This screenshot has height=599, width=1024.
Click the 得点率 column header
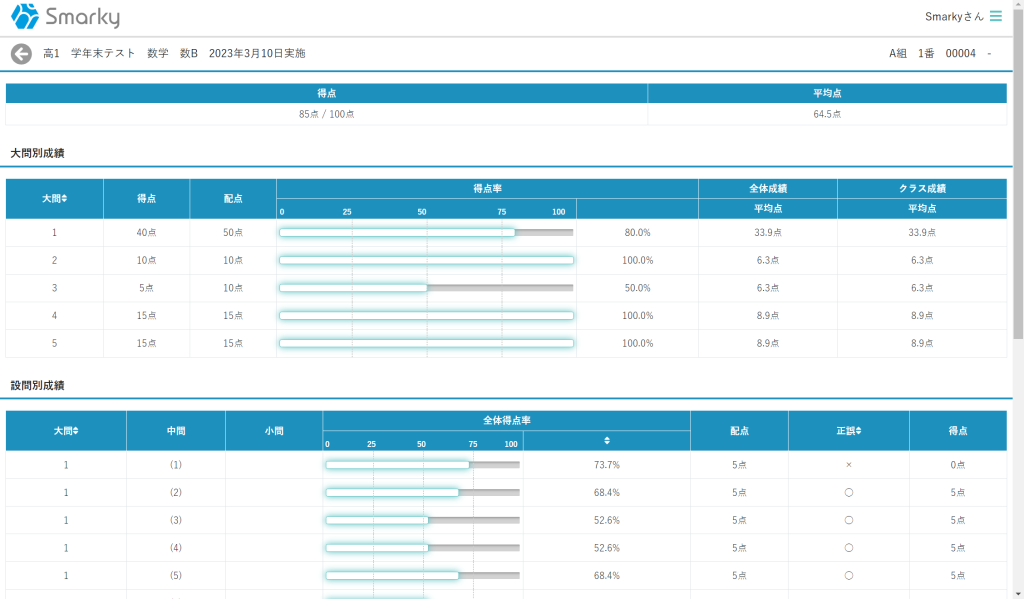[x=487, y=189]
